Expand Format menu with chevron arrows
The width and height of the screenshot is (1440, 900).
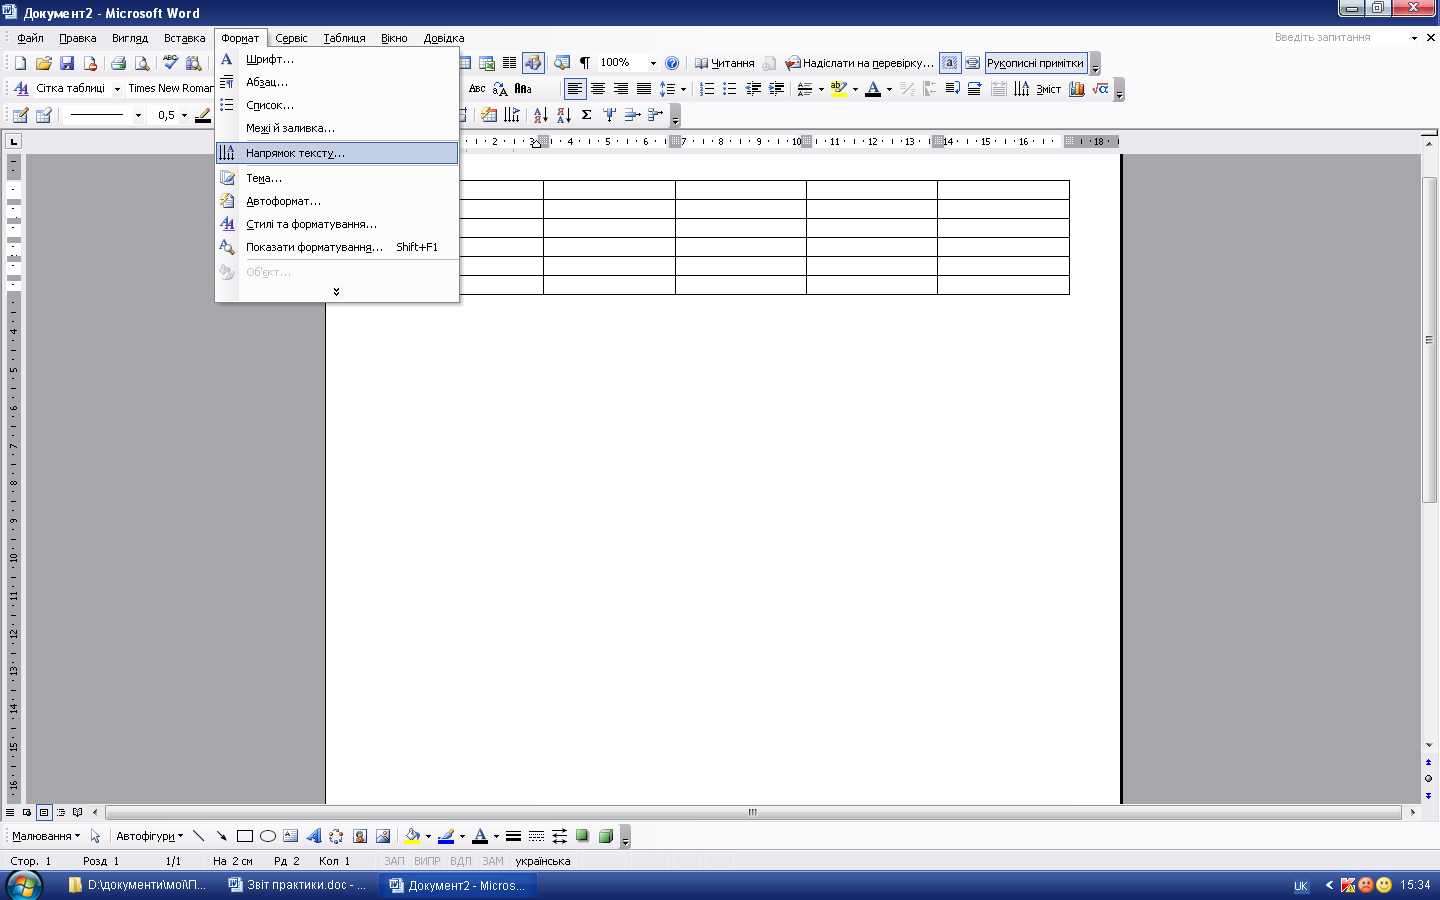[x=337, y=292]
